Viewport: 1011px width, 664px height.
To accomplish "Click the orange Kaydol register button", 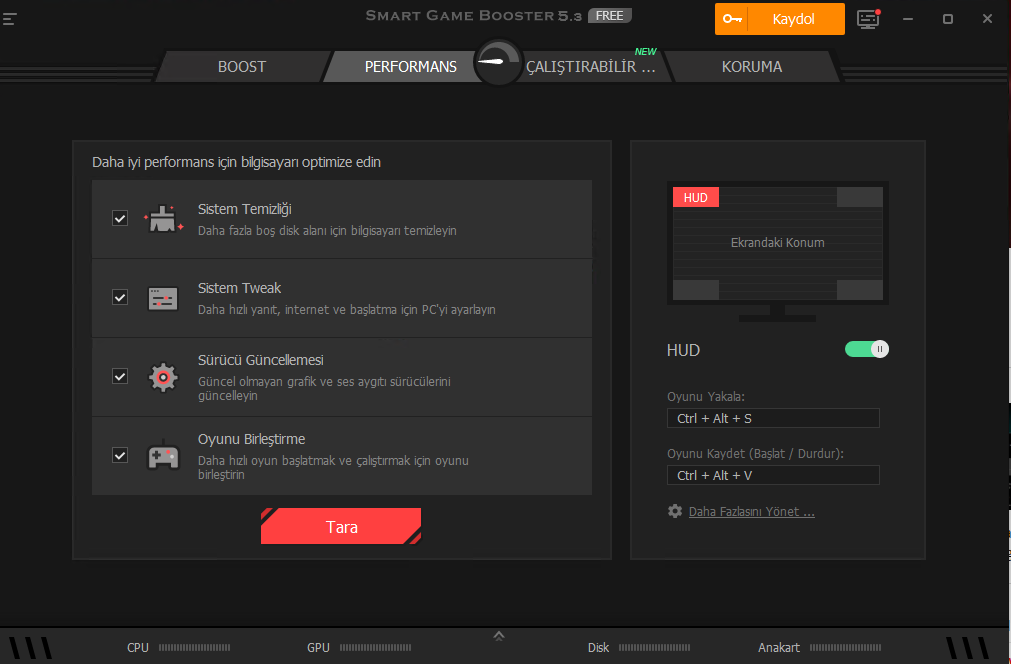I will 779,19.
